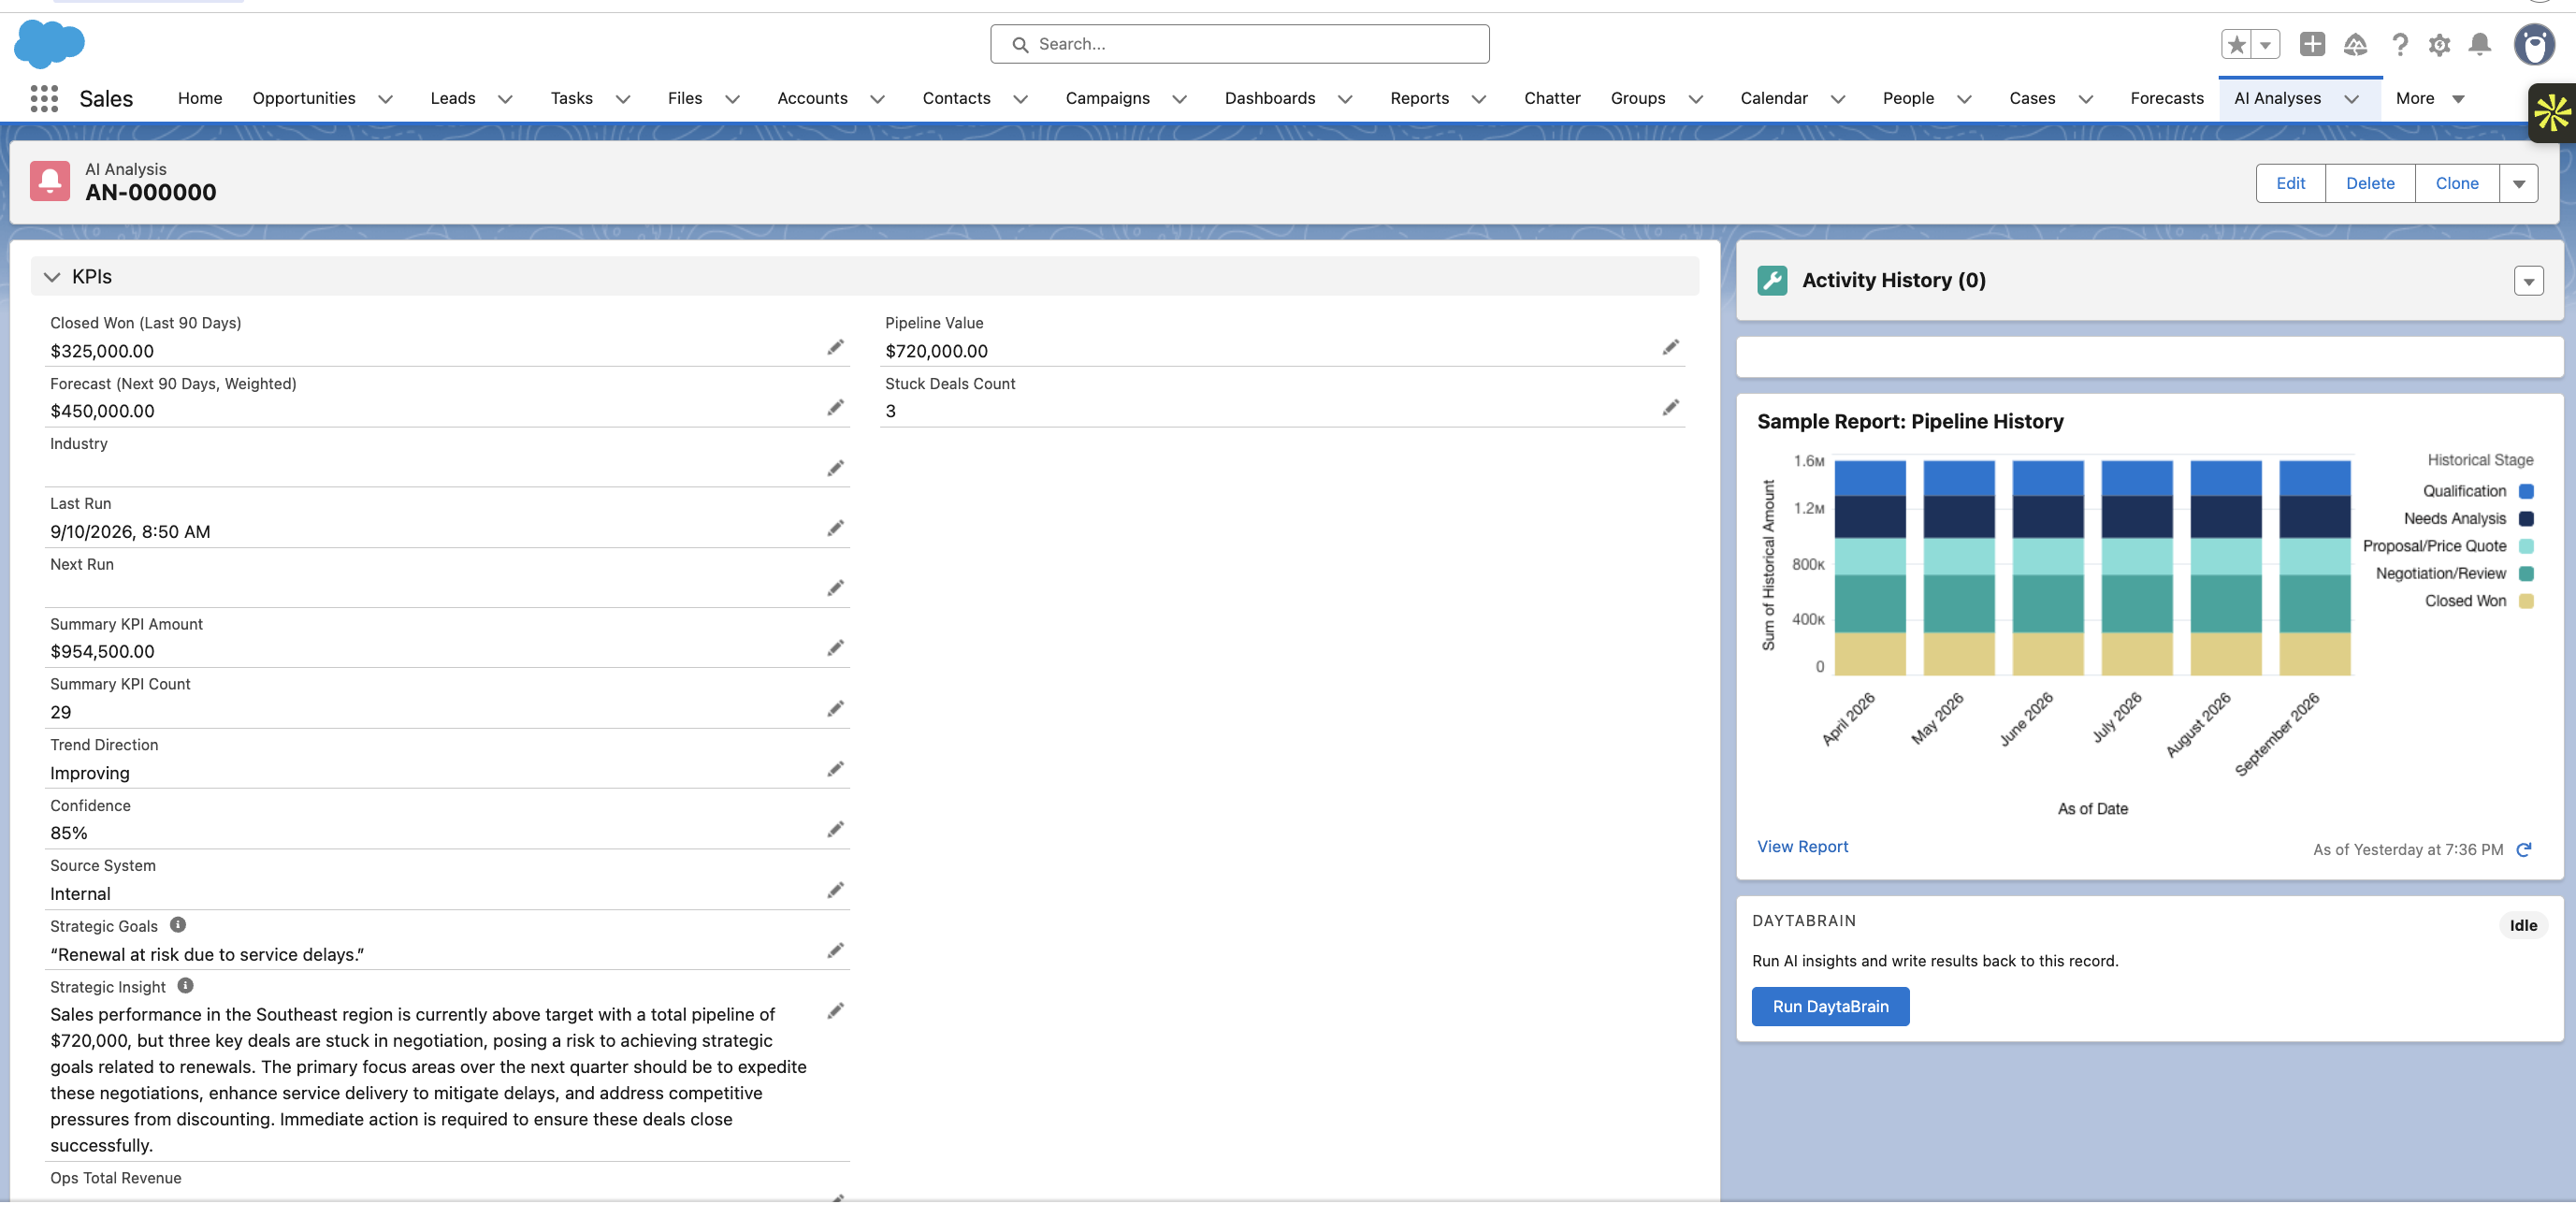The height and width of the screenshot is (1218, 2576).
Task: Show Strategic Goals info tooltip icon
Action: [x=178, y=925]
